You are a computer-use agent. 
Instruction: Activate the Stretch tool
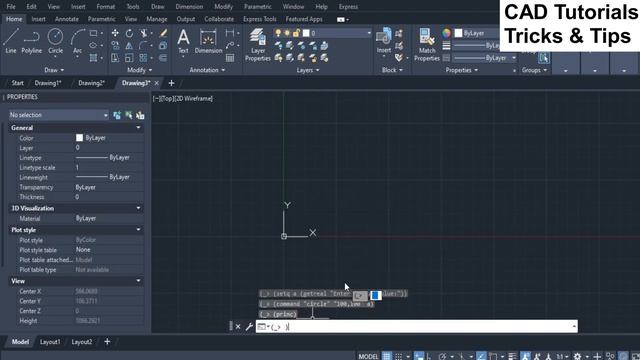tap(115, 58)
